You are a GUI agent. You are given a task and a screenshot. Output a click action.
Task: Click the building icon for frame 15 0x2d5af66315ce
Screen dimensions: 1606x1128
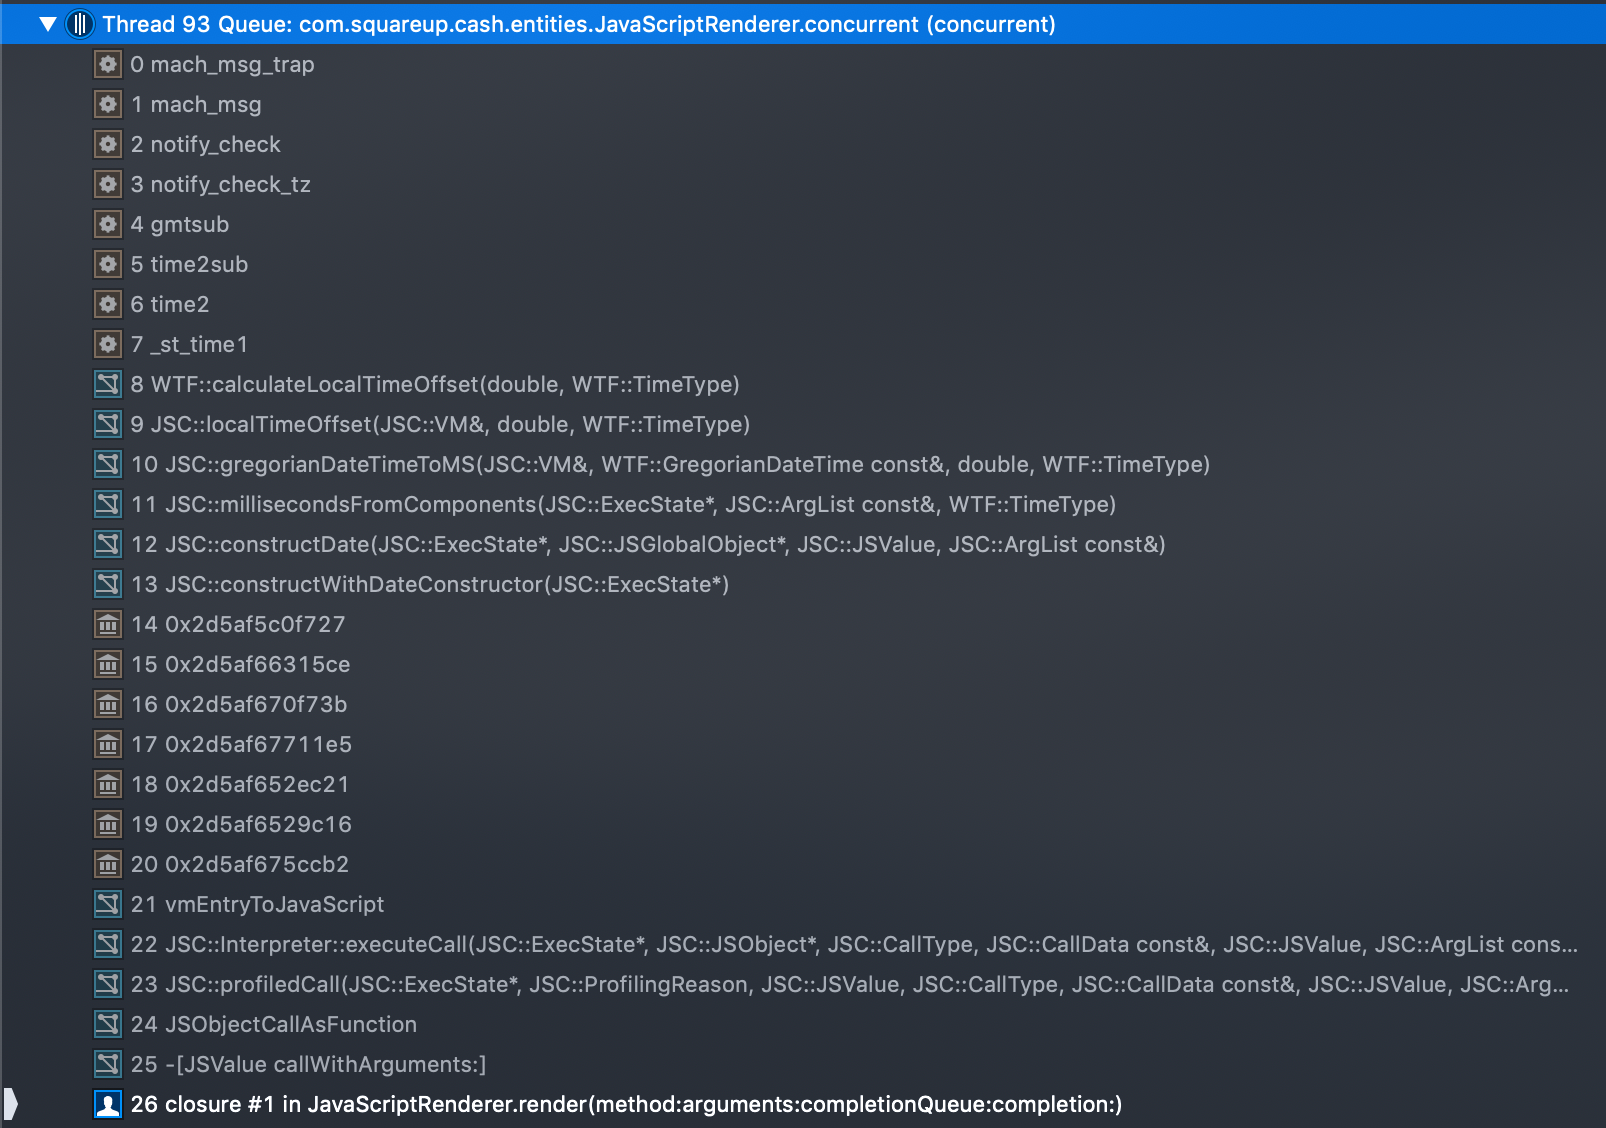point(108,664)
